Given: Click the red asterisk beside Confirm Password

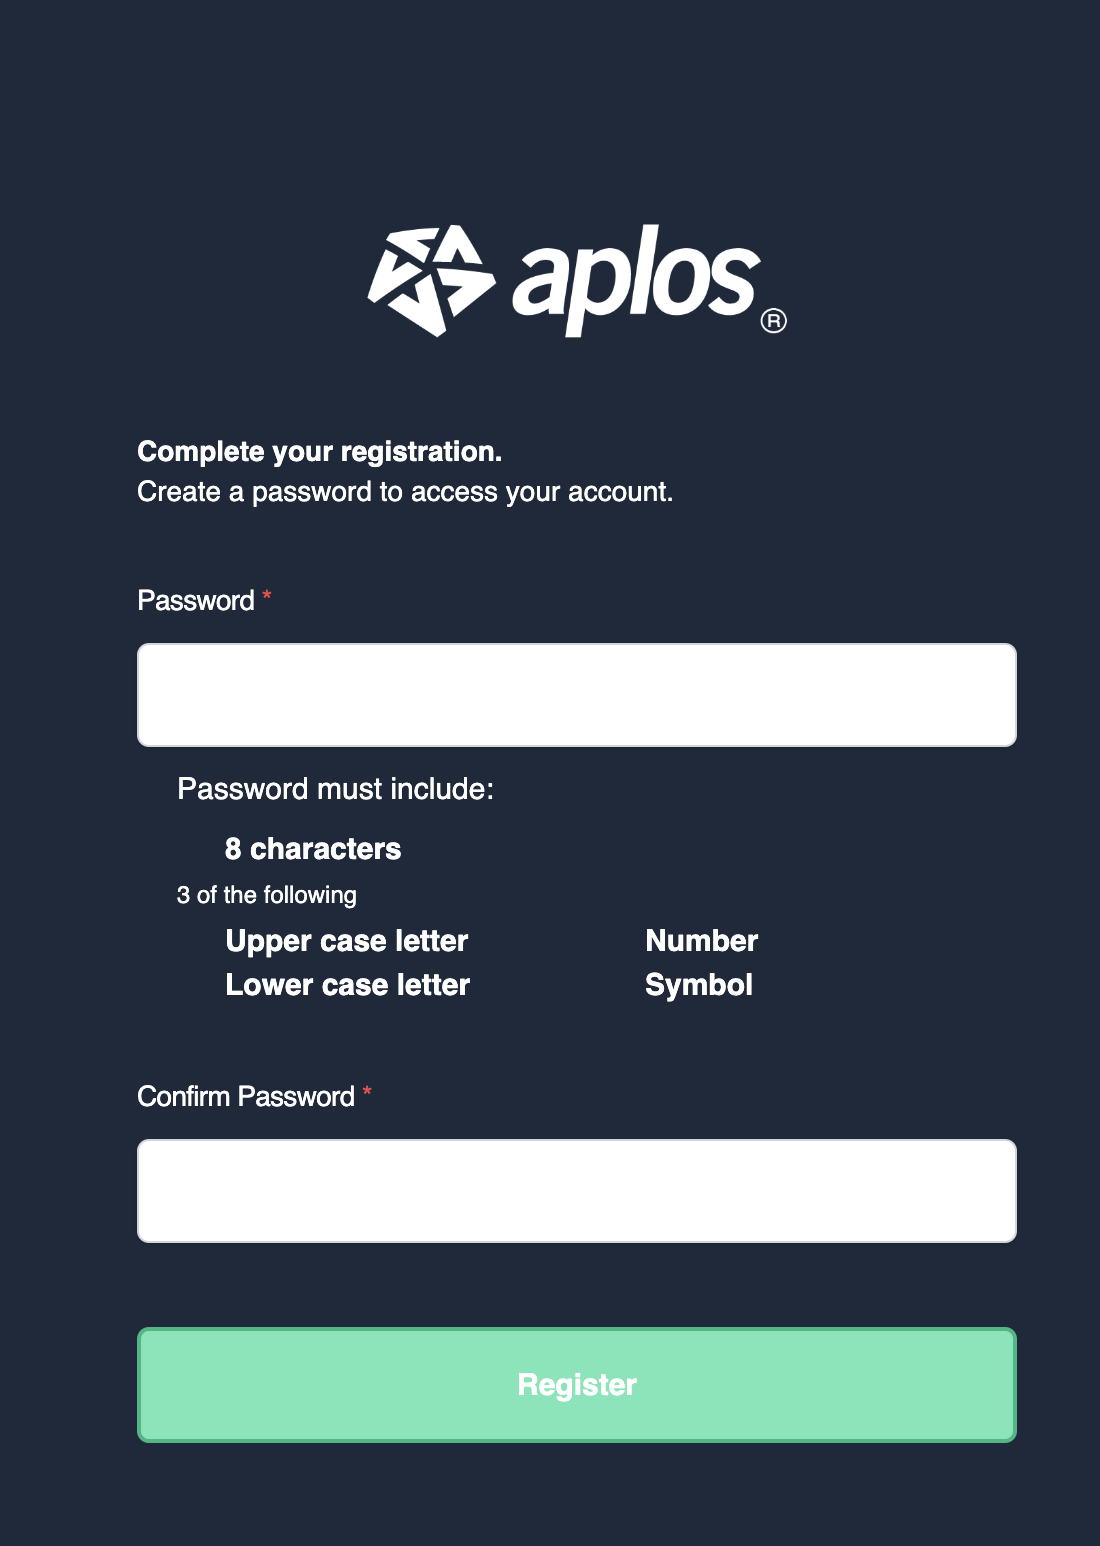Looking at the screenshot, I should tap(367, 1093).
